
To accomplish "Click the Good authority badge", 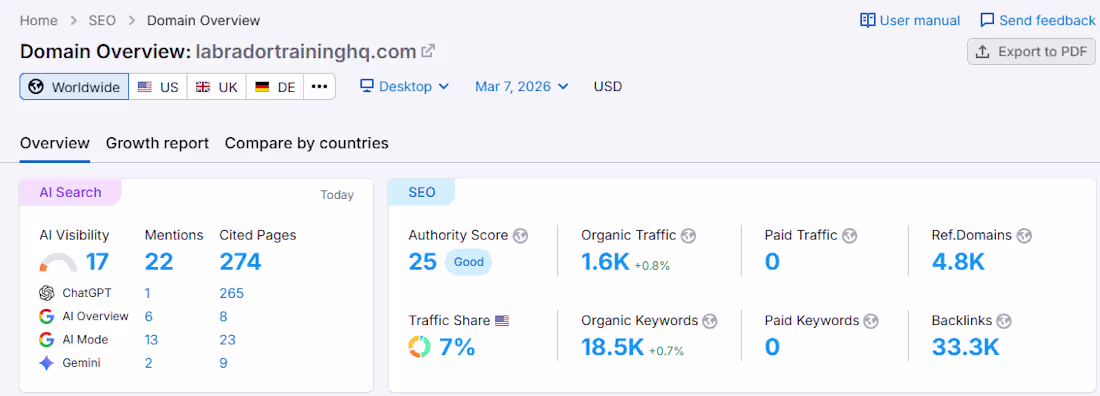I will click(469, 263).
